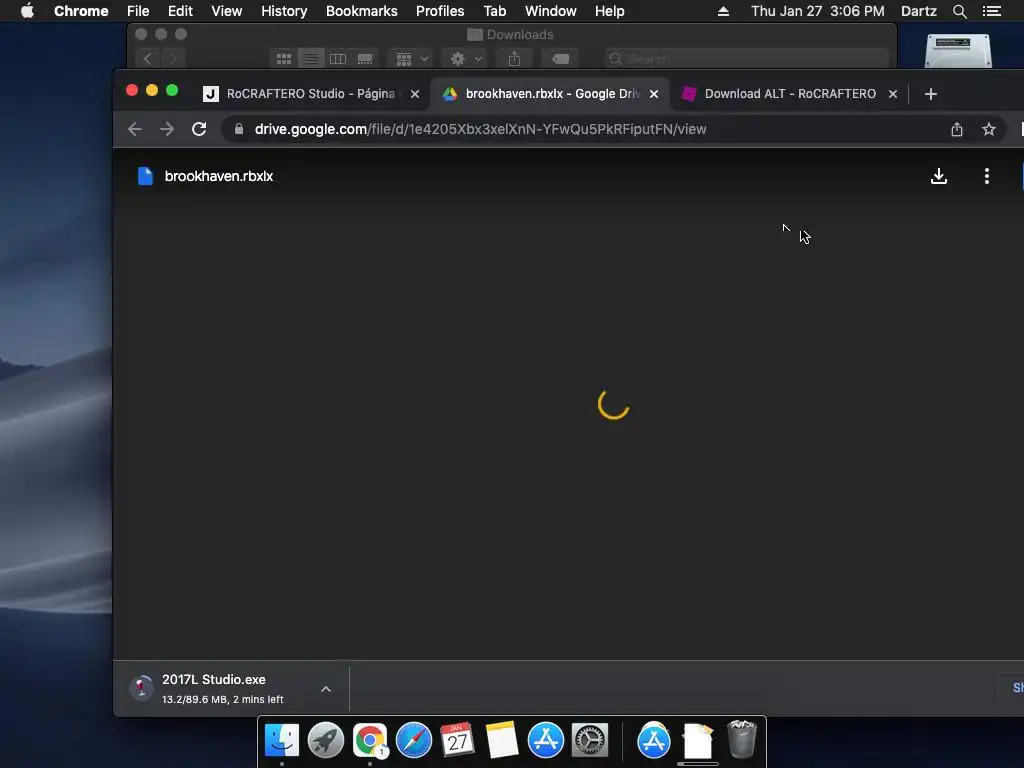Open the History menu
This screenshot has height=768, width=1024.
click(284, 11)
